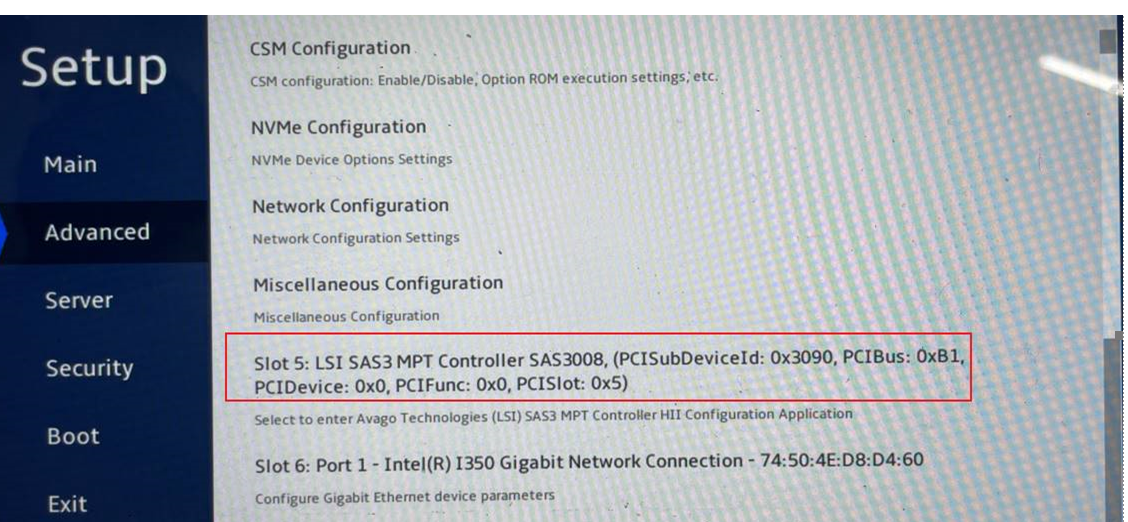Screen dimensions: 1128x522
Task: Switch to the Server tab
Action: (x=79, y=300)
